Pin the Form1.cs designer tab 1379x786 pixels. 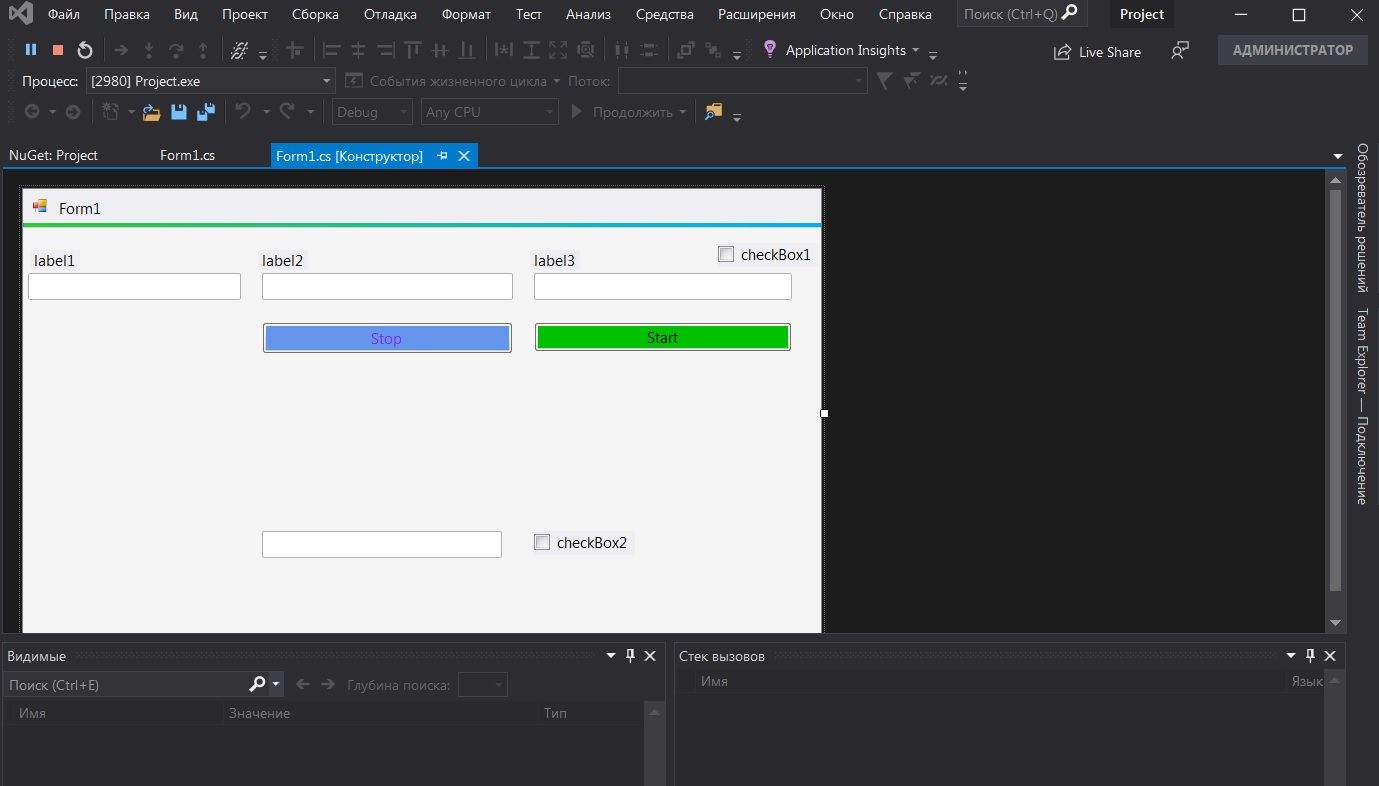click(x=442, y=156)
